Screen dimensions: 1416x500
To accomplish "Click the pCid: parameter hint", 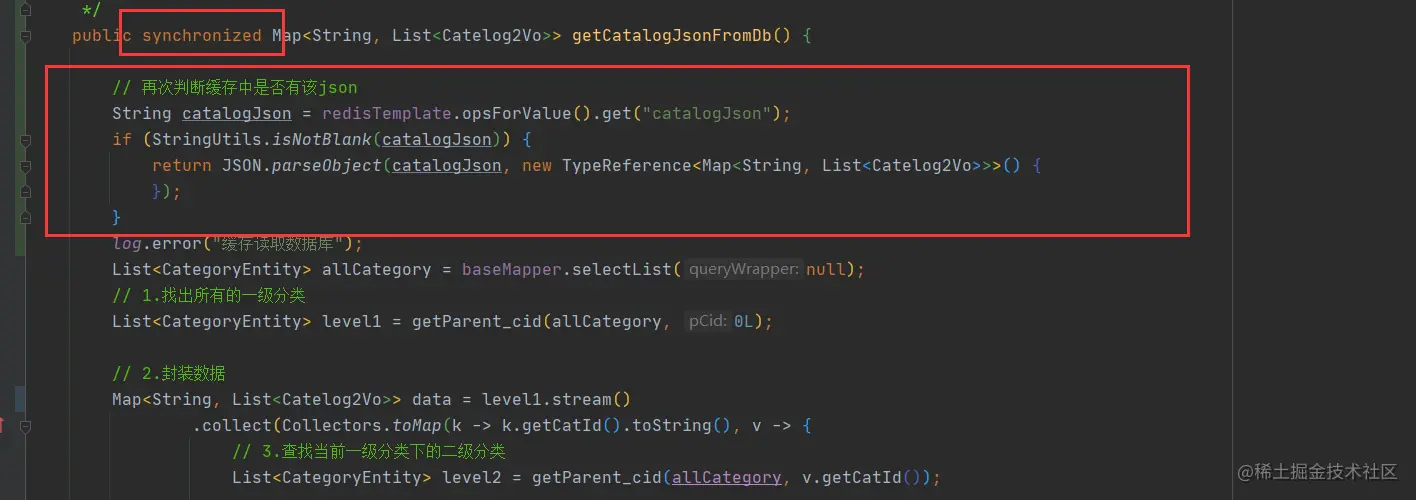I will pyautogui.click(x=708, y=322).
